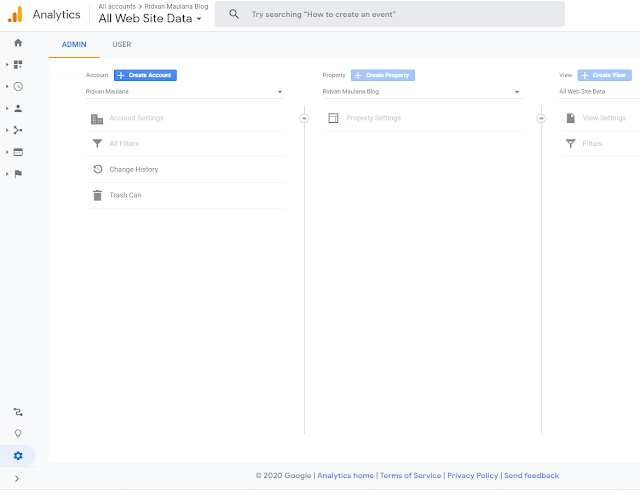Open the Attribution icon in sidebar
The width and height of the screenshot is (640, 494).
tap(18, 412)
